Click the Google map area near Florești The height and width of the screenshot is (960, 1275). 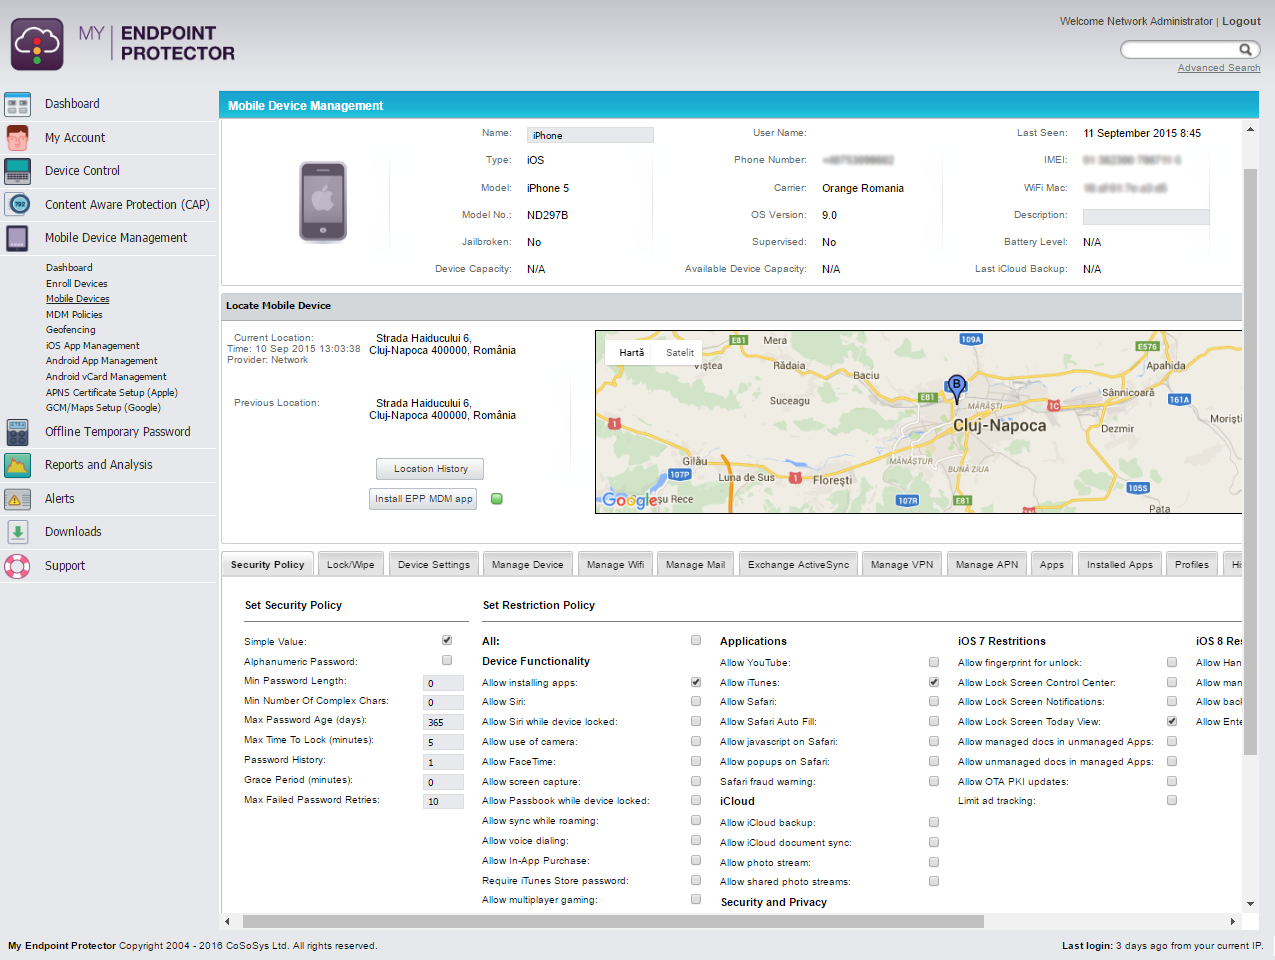coord(832,480)
